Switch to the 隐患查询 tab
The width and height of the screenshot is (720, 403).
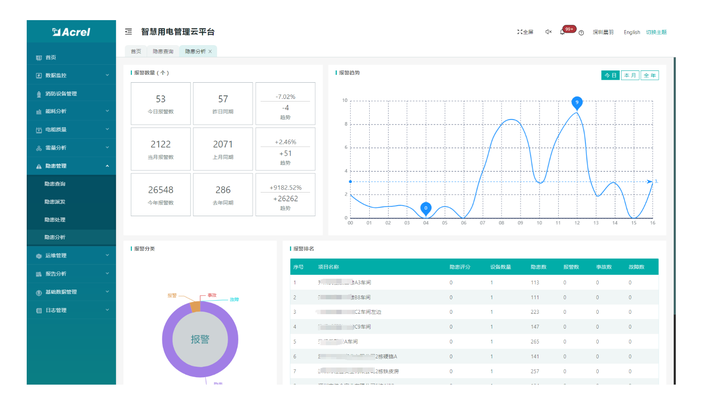pyautogui.click(x=163, y=51)
